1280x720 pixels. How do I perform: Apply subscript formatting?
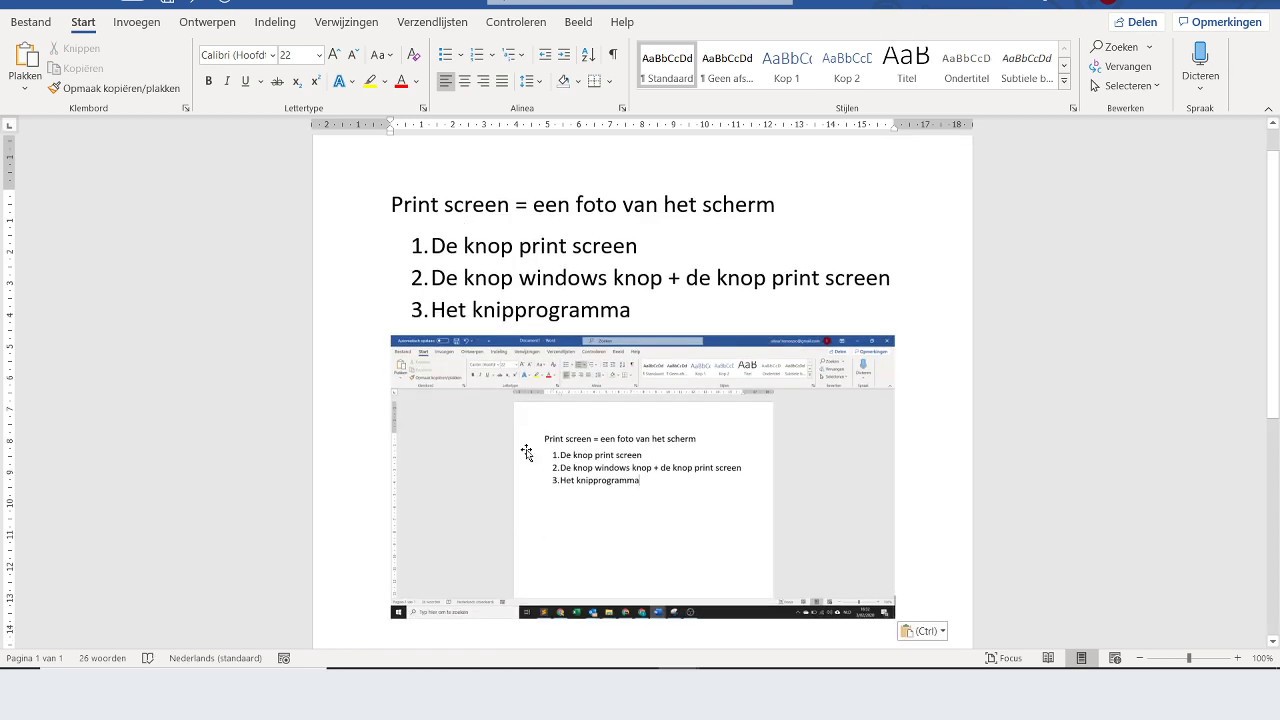point(297,81)
